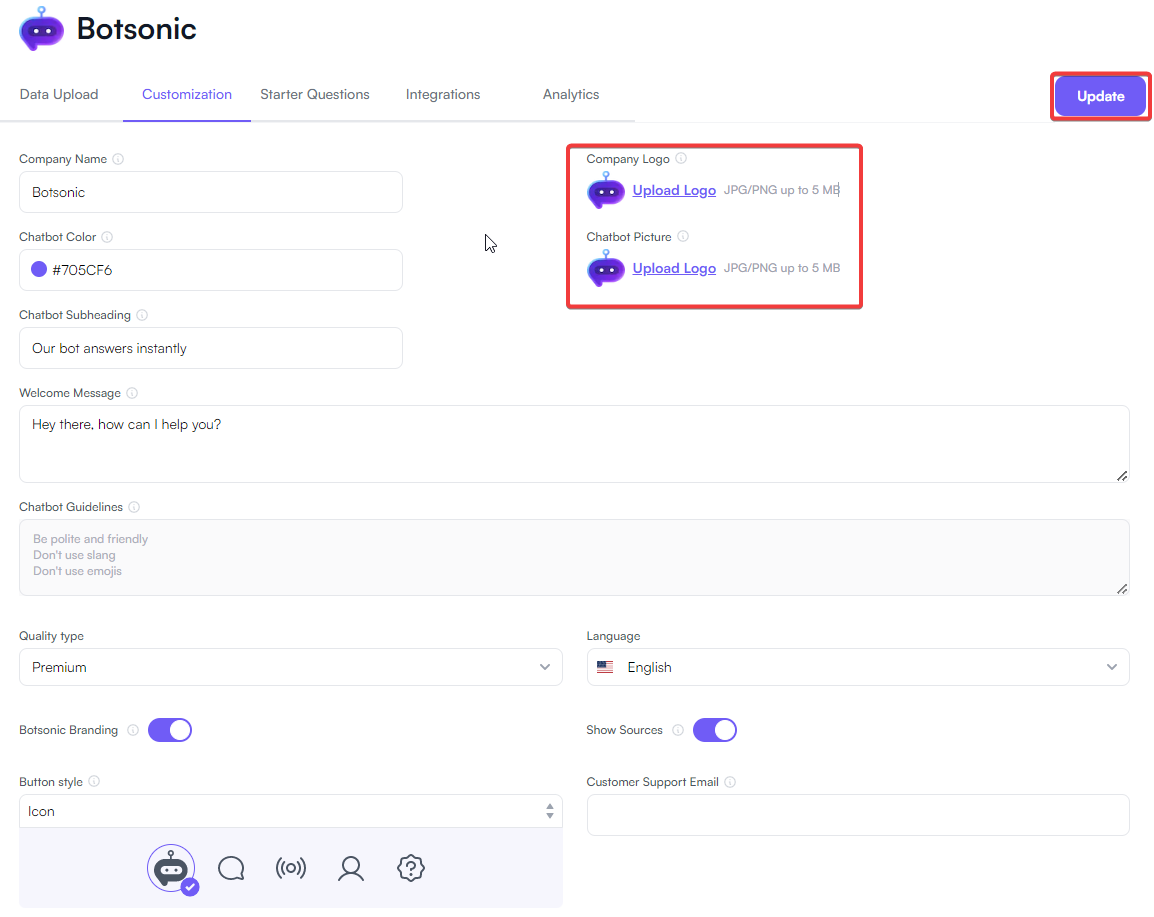Toggle the Show Sources switch
The height and width of the screenshot is (917, 1154).
pos(715,730)
